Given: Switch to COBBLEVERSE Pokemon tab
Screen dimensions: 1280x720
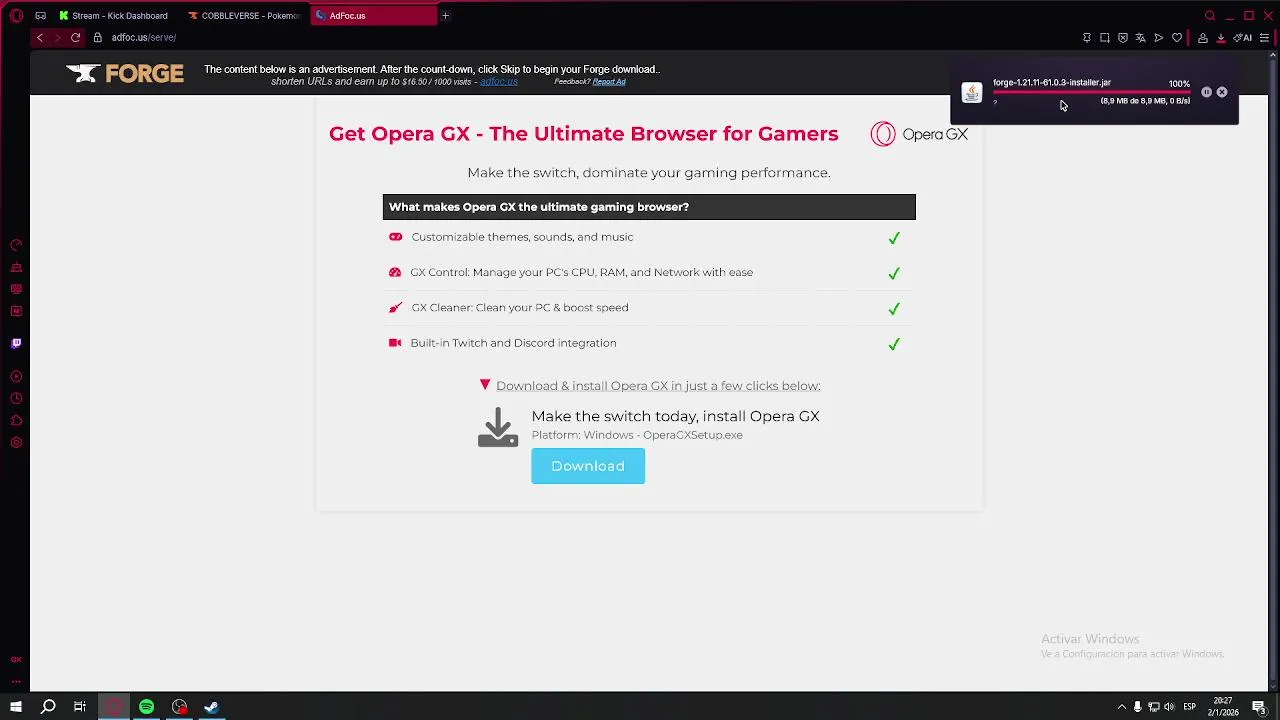Looking at the screenshot, I should [244, 16].
